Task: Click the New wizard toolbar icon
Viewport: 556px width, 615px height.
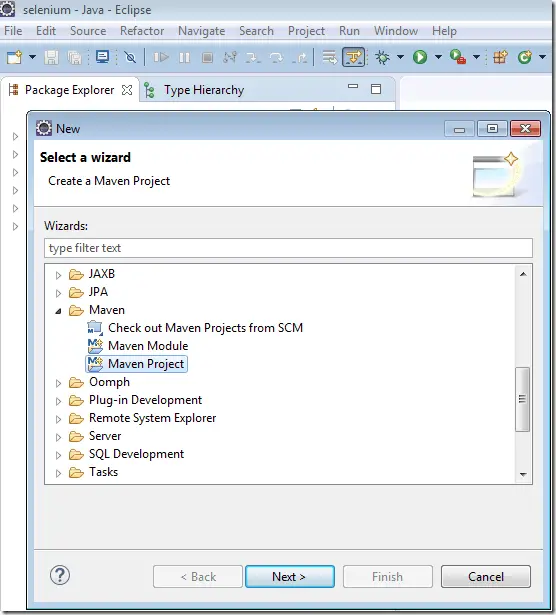Action: point(15,58)
